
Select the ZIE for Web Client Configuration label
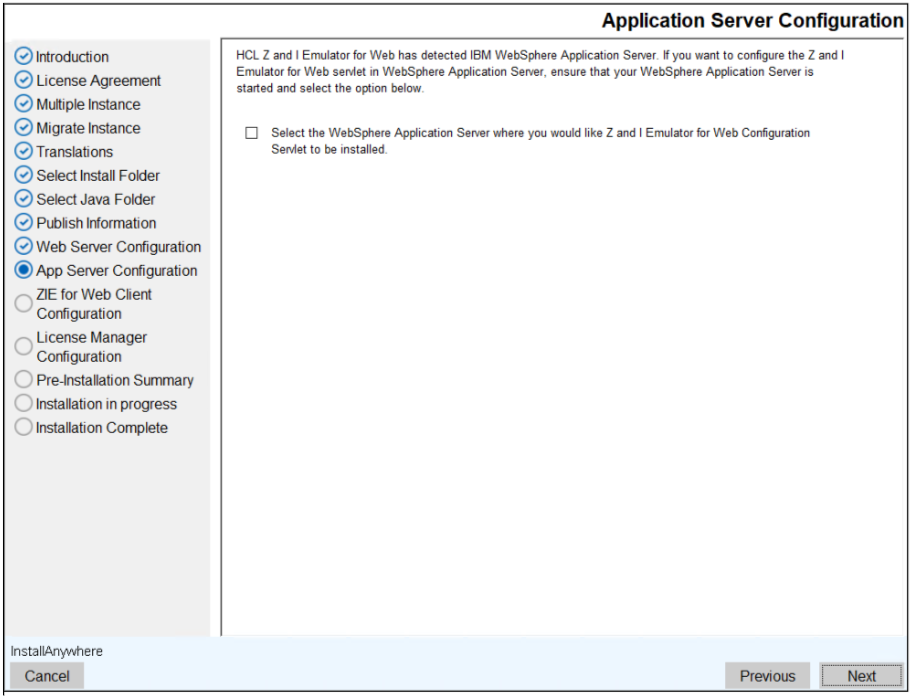pos(94,304)
